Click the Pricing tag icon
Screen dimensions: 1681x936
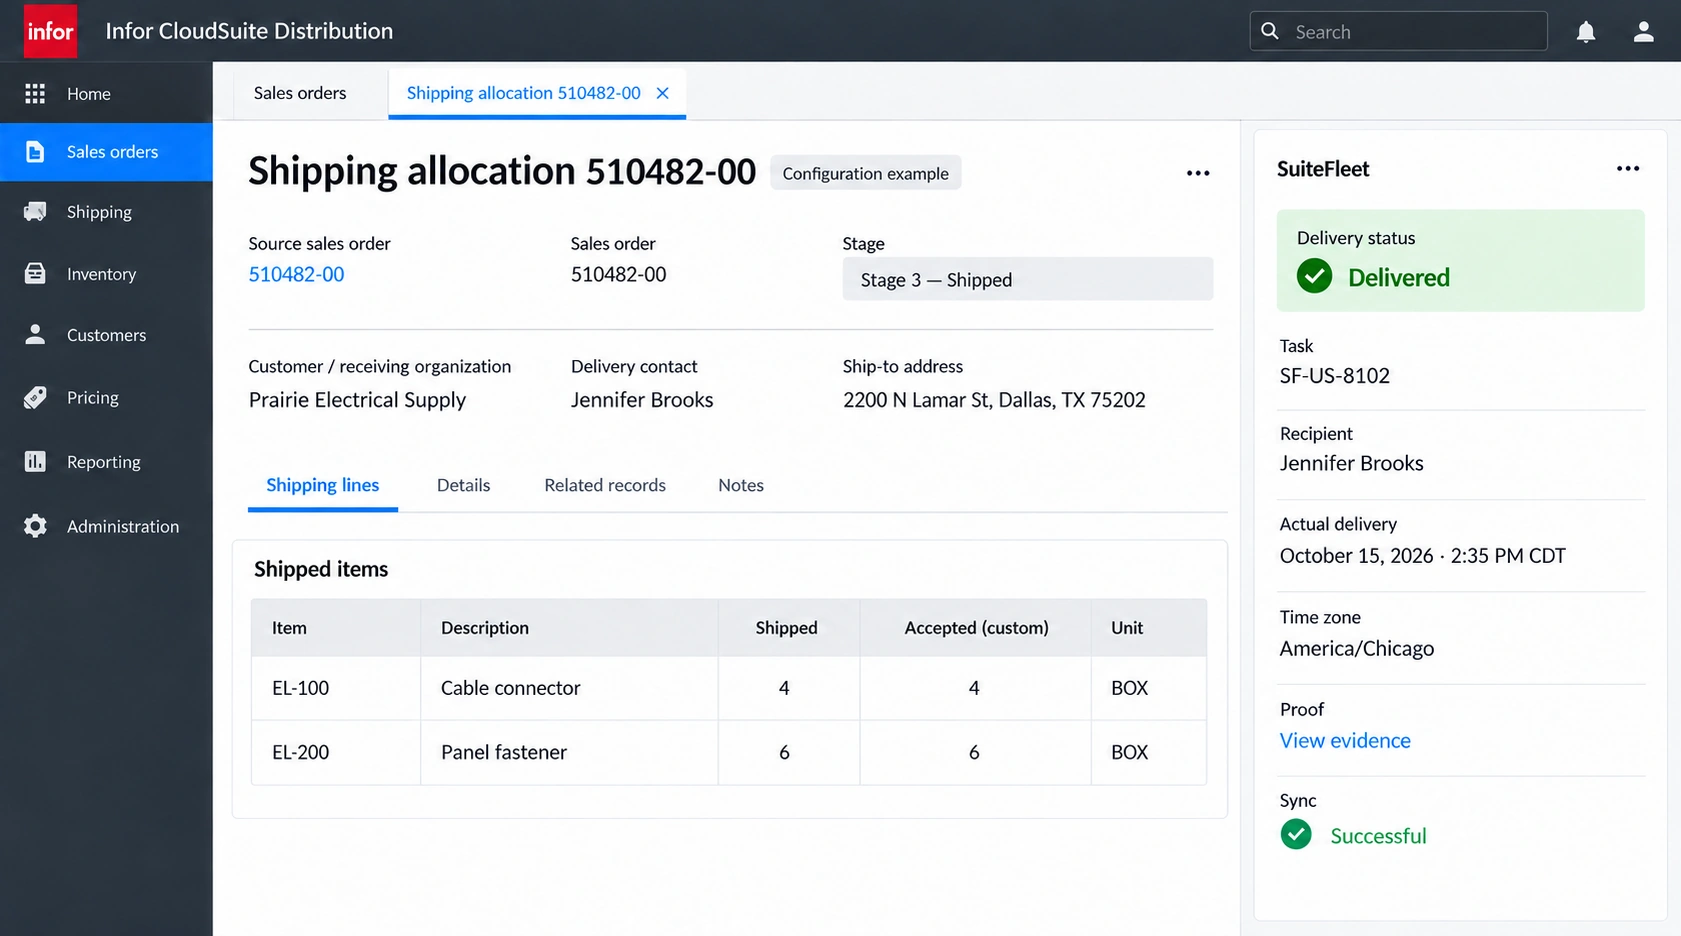click(x=35, y=397)
